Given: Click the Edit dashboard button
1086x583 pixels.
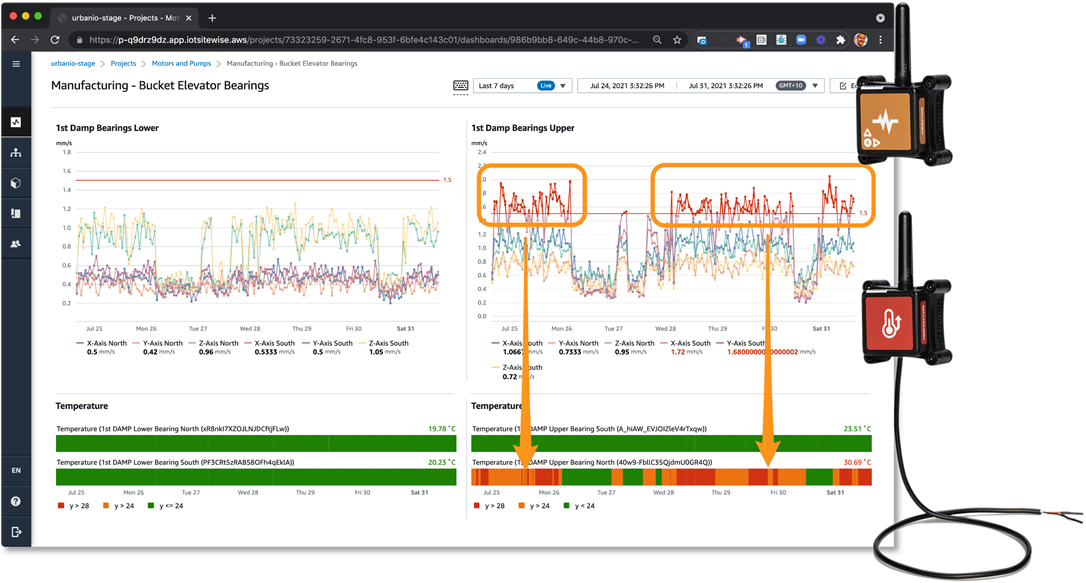Looking at the screenshot, I should [848, 86].
